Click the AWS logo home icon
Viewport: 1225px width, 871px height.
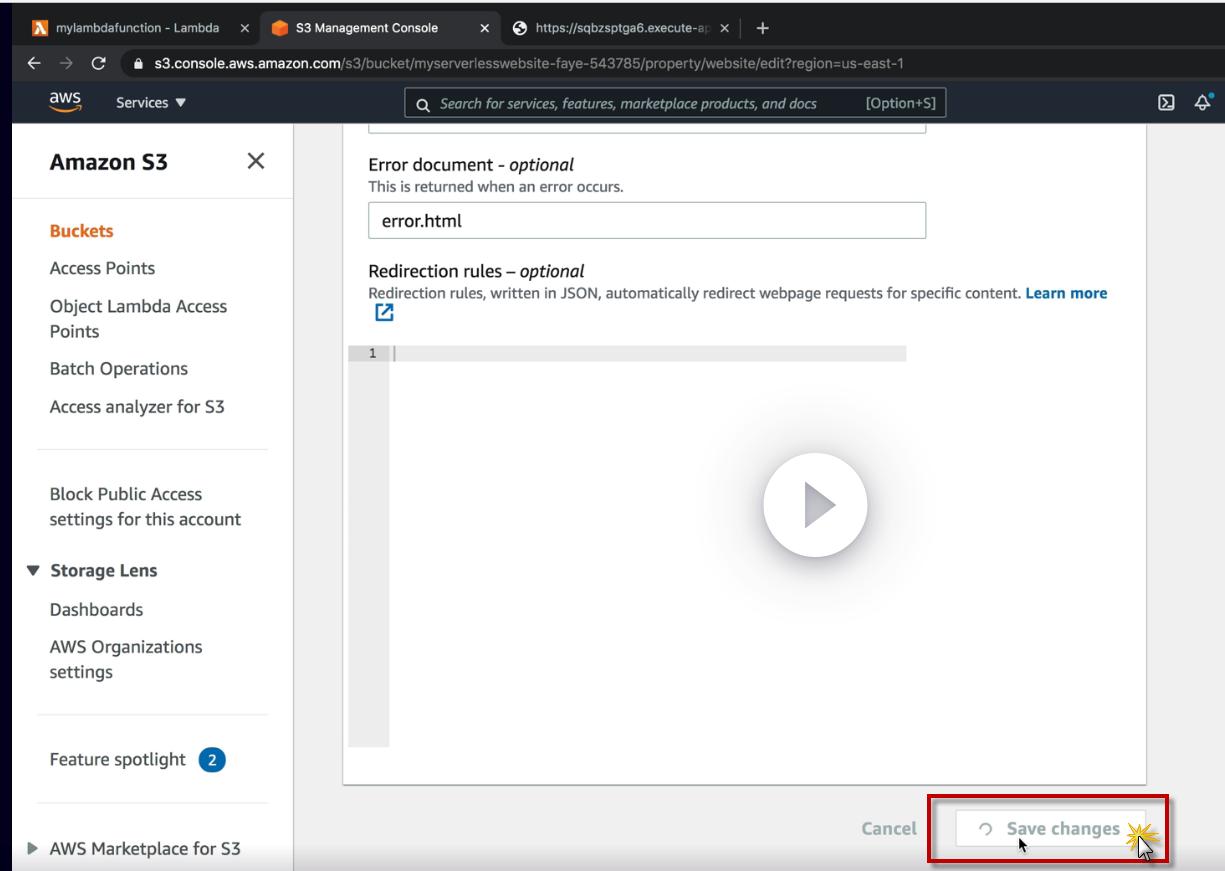click(65, 103)
